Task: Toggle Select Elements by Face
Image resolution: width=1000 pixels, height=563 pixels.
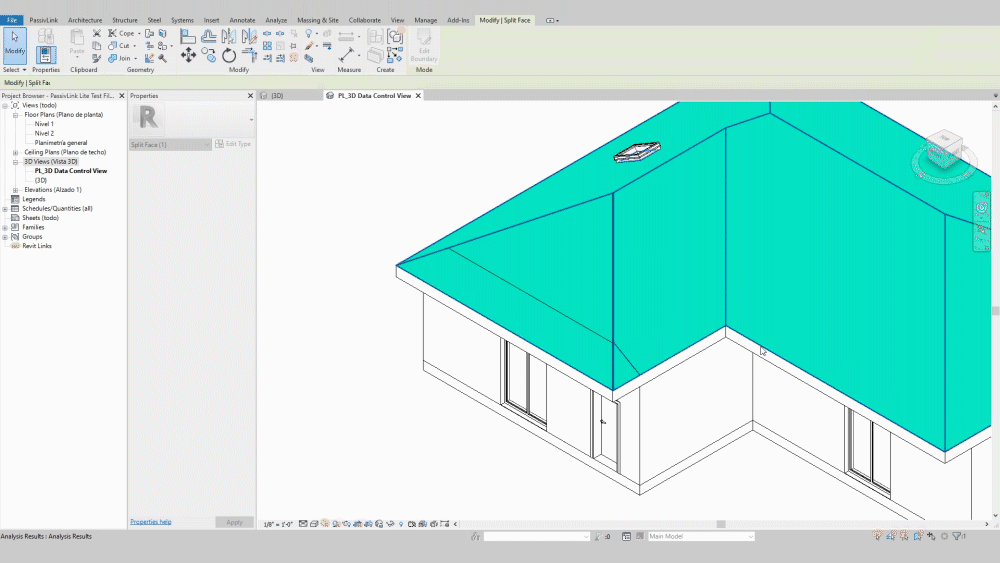Action: point(918,536)
